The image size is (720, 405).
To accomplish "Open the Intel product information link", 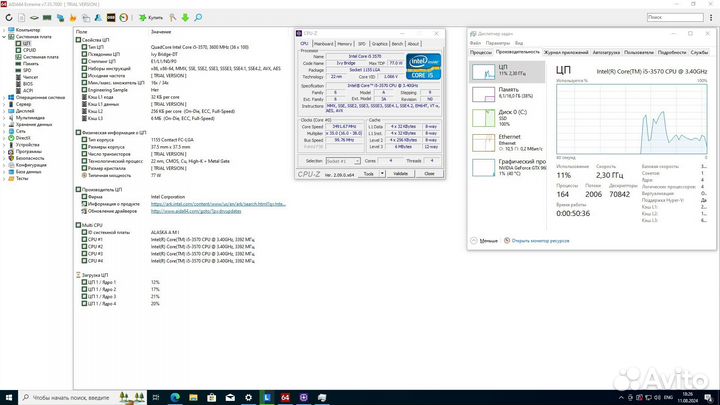I will tap(218, 204).
